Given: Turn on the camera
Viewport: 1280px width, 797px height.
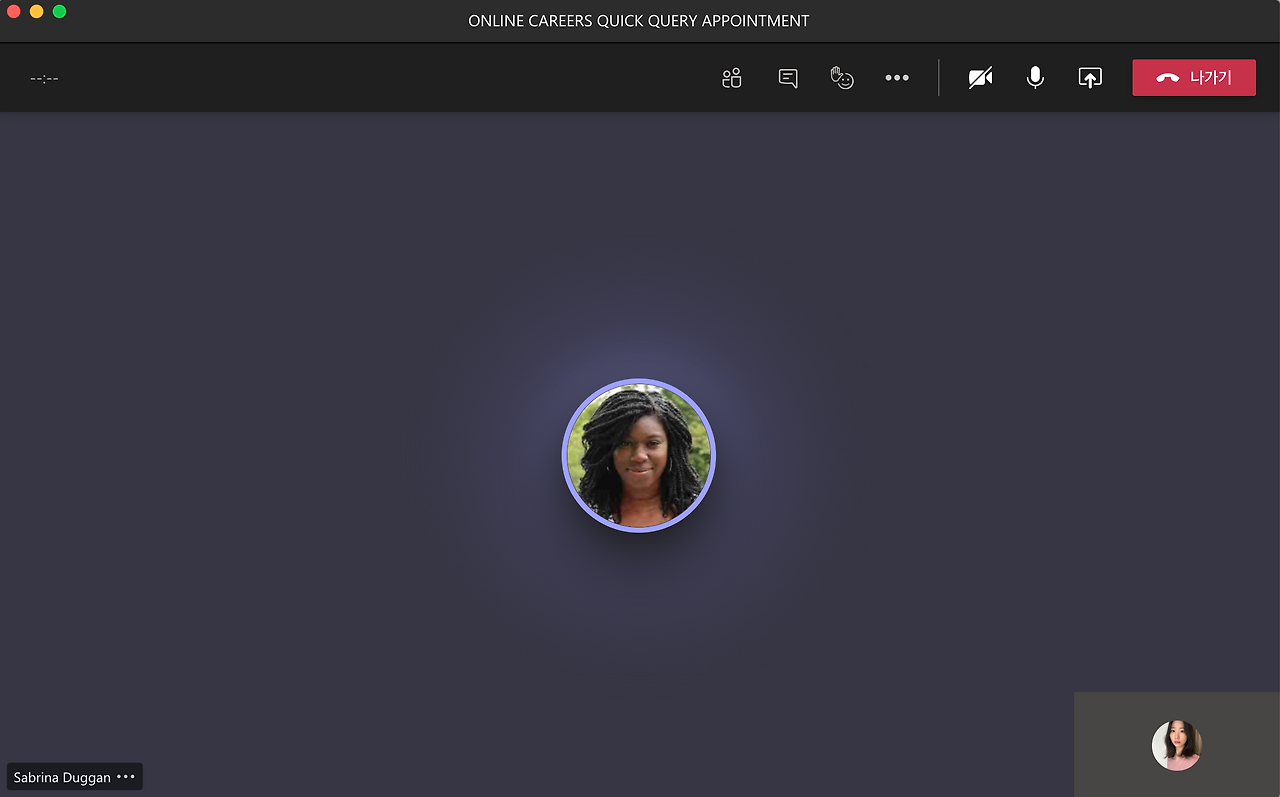Looking at the screenshot, I should [981, 78].
